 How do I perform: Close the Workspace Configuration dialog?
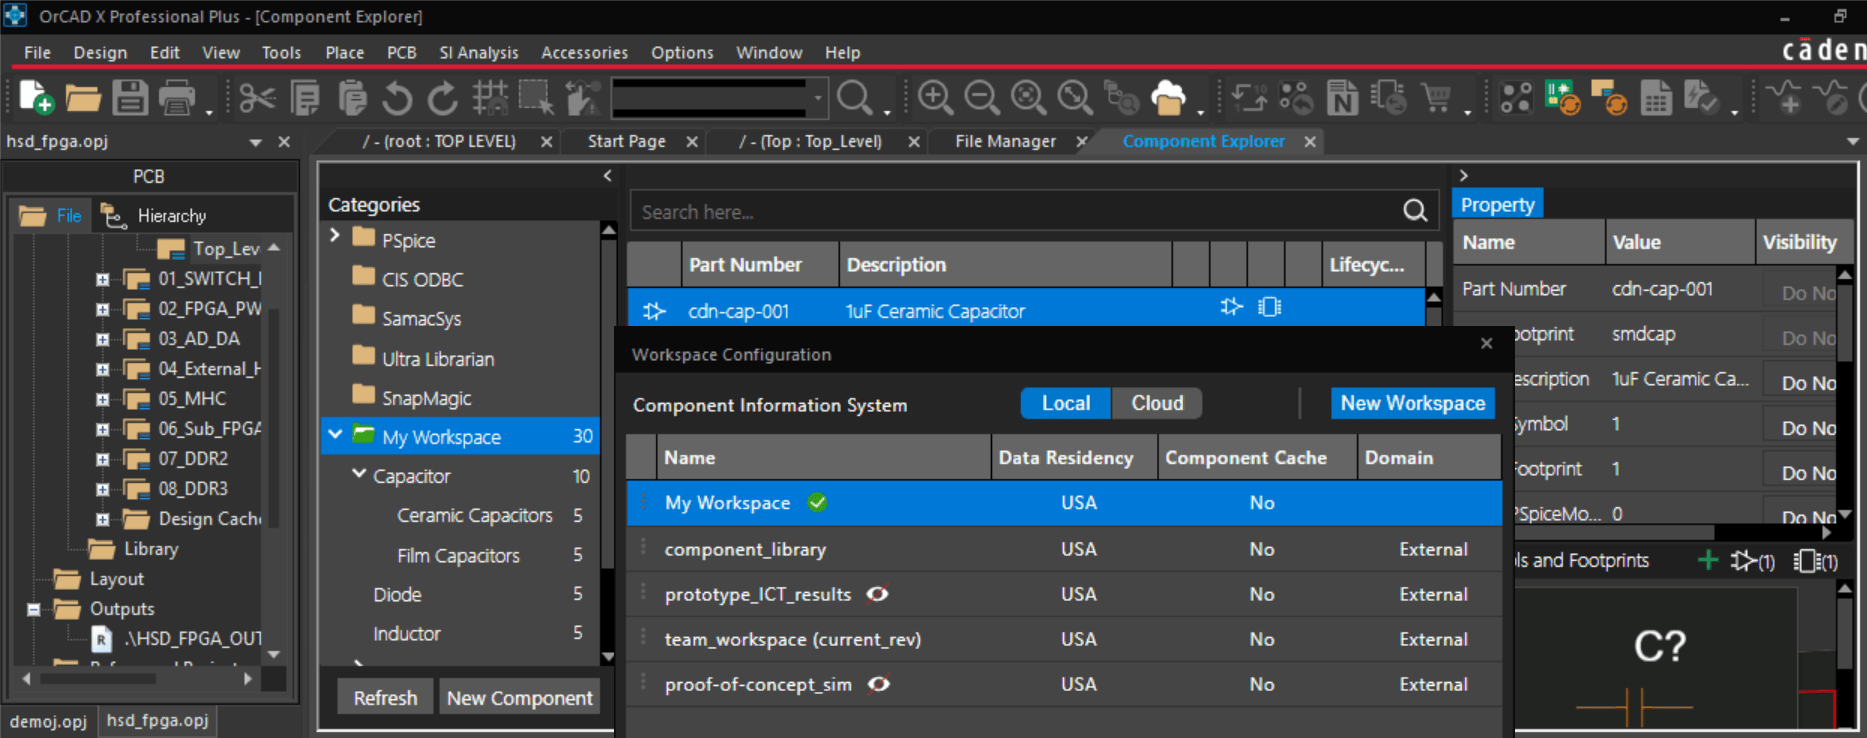click(1486, 343)
